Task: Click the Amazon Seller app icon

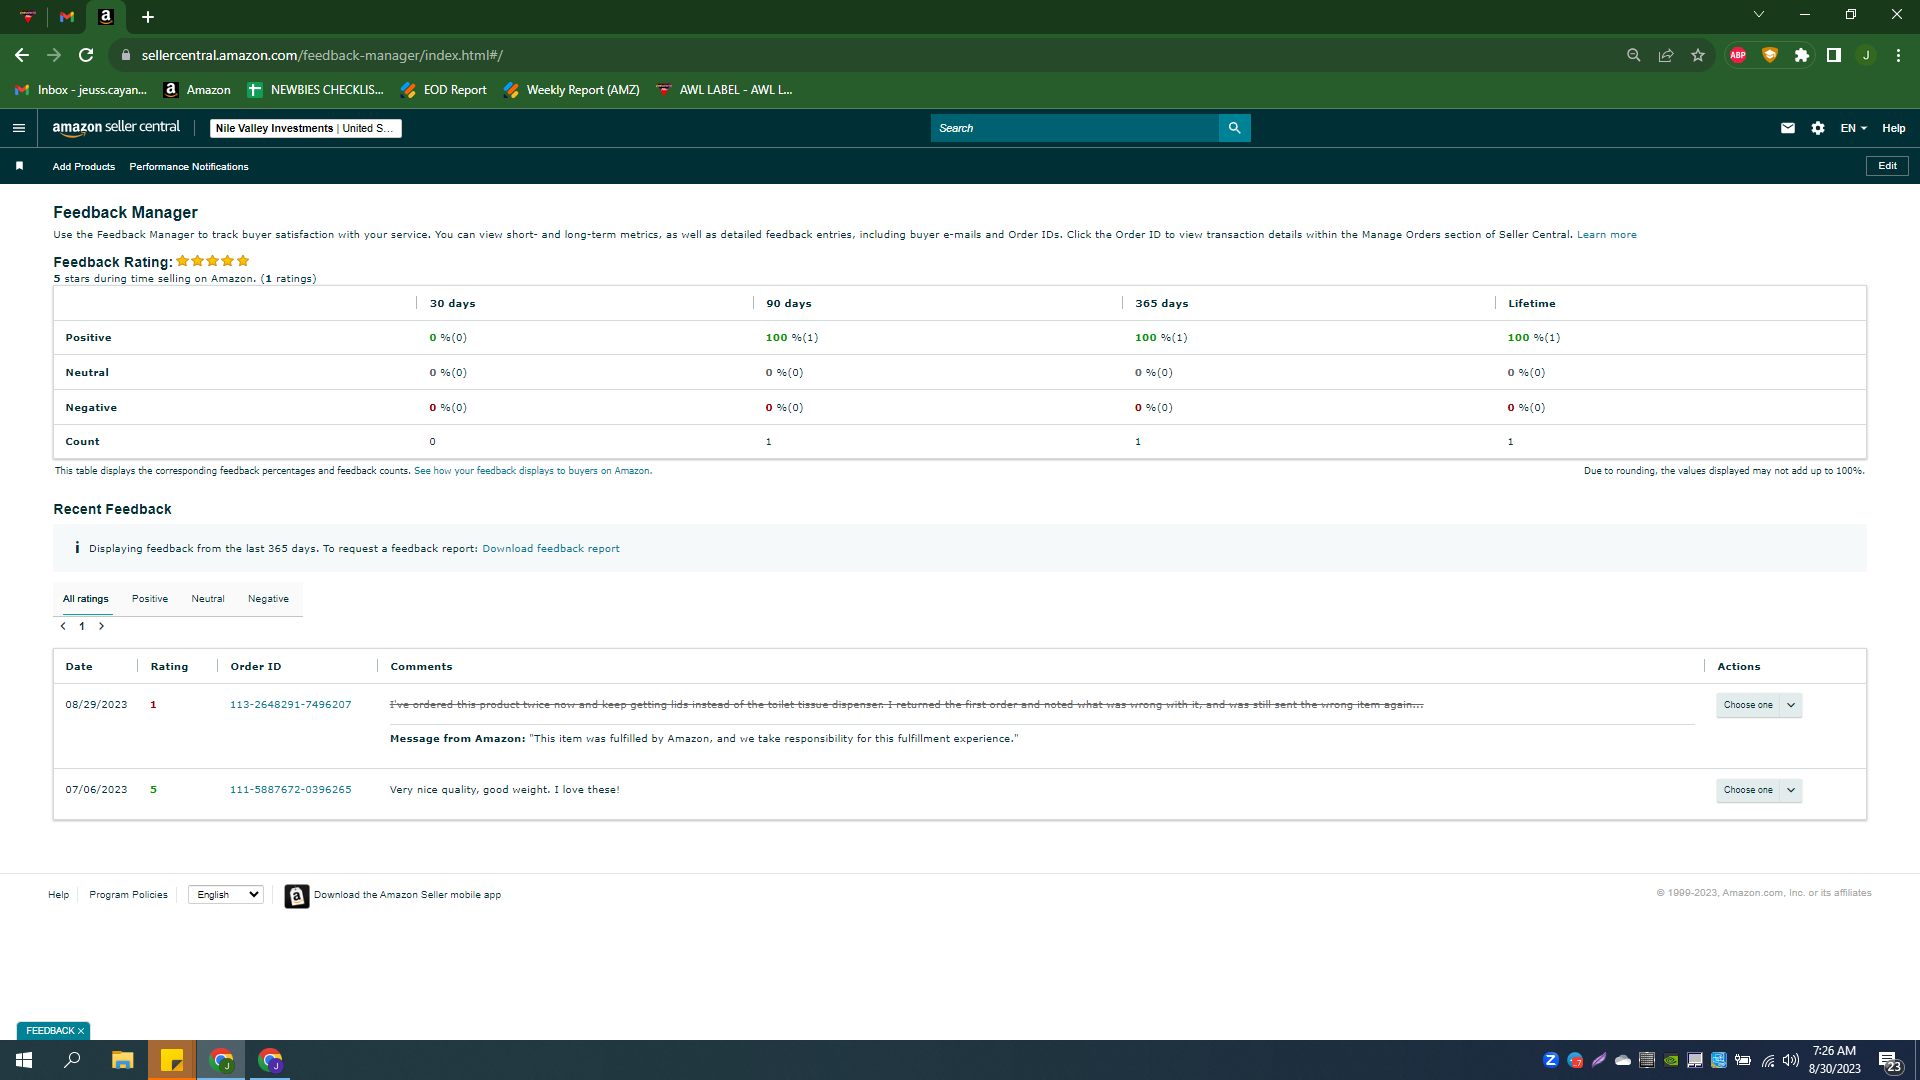Action: (x=296, y=896)
